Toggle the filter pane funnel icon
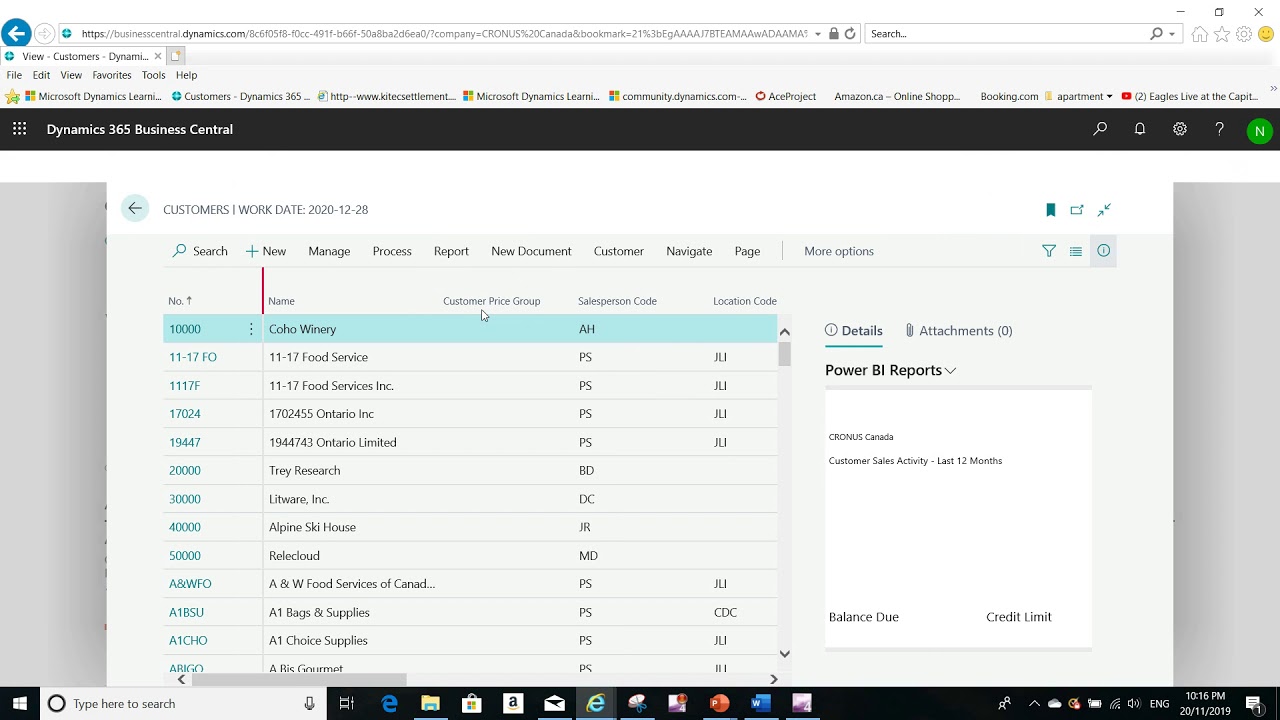This screenshot has height=720, width=1280. [x=1049, y=251]
